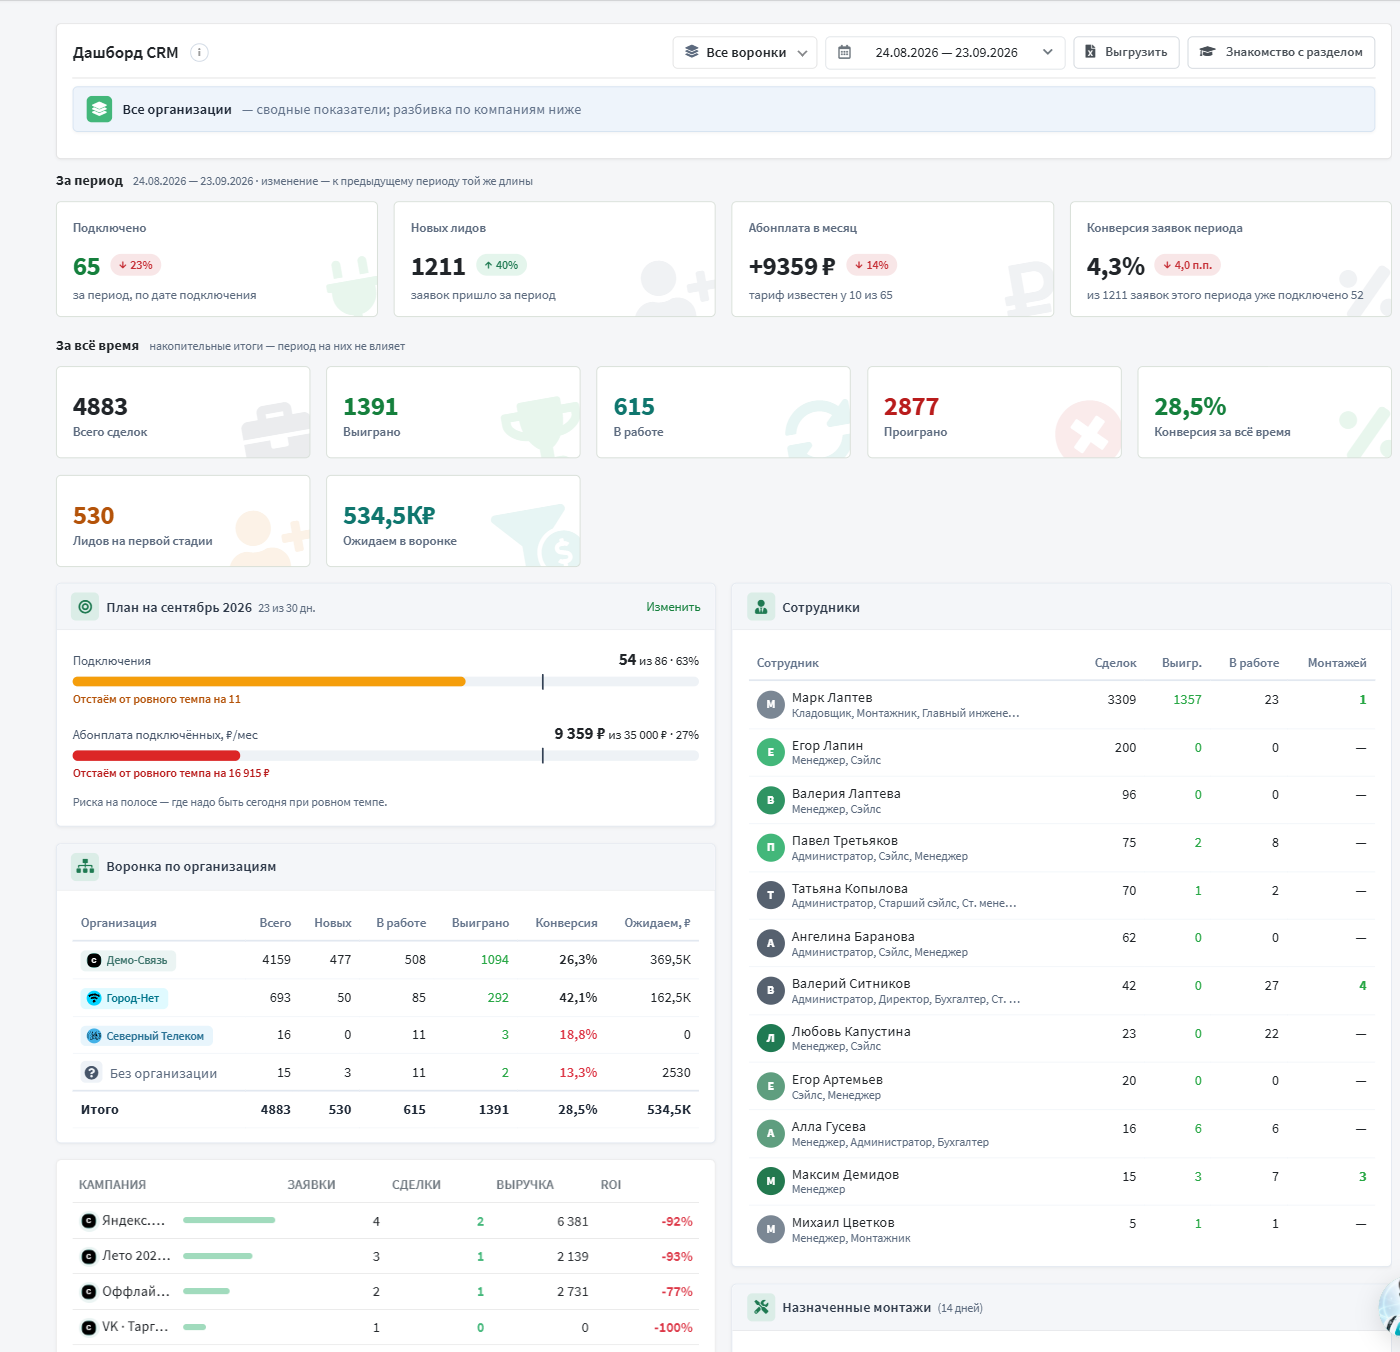This screenshot has height=1352, width=1400.
Task: Click Марк Лаптев's avatar
Action: (770, 704)
